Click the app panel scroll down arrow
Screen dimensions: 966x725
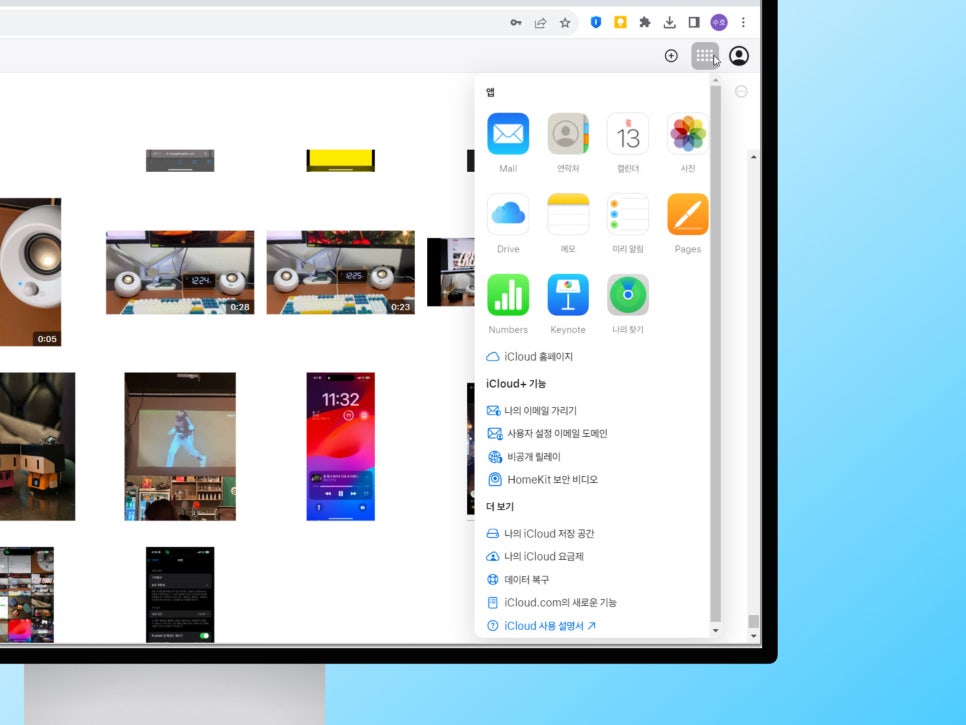click(x=715, y=630)
